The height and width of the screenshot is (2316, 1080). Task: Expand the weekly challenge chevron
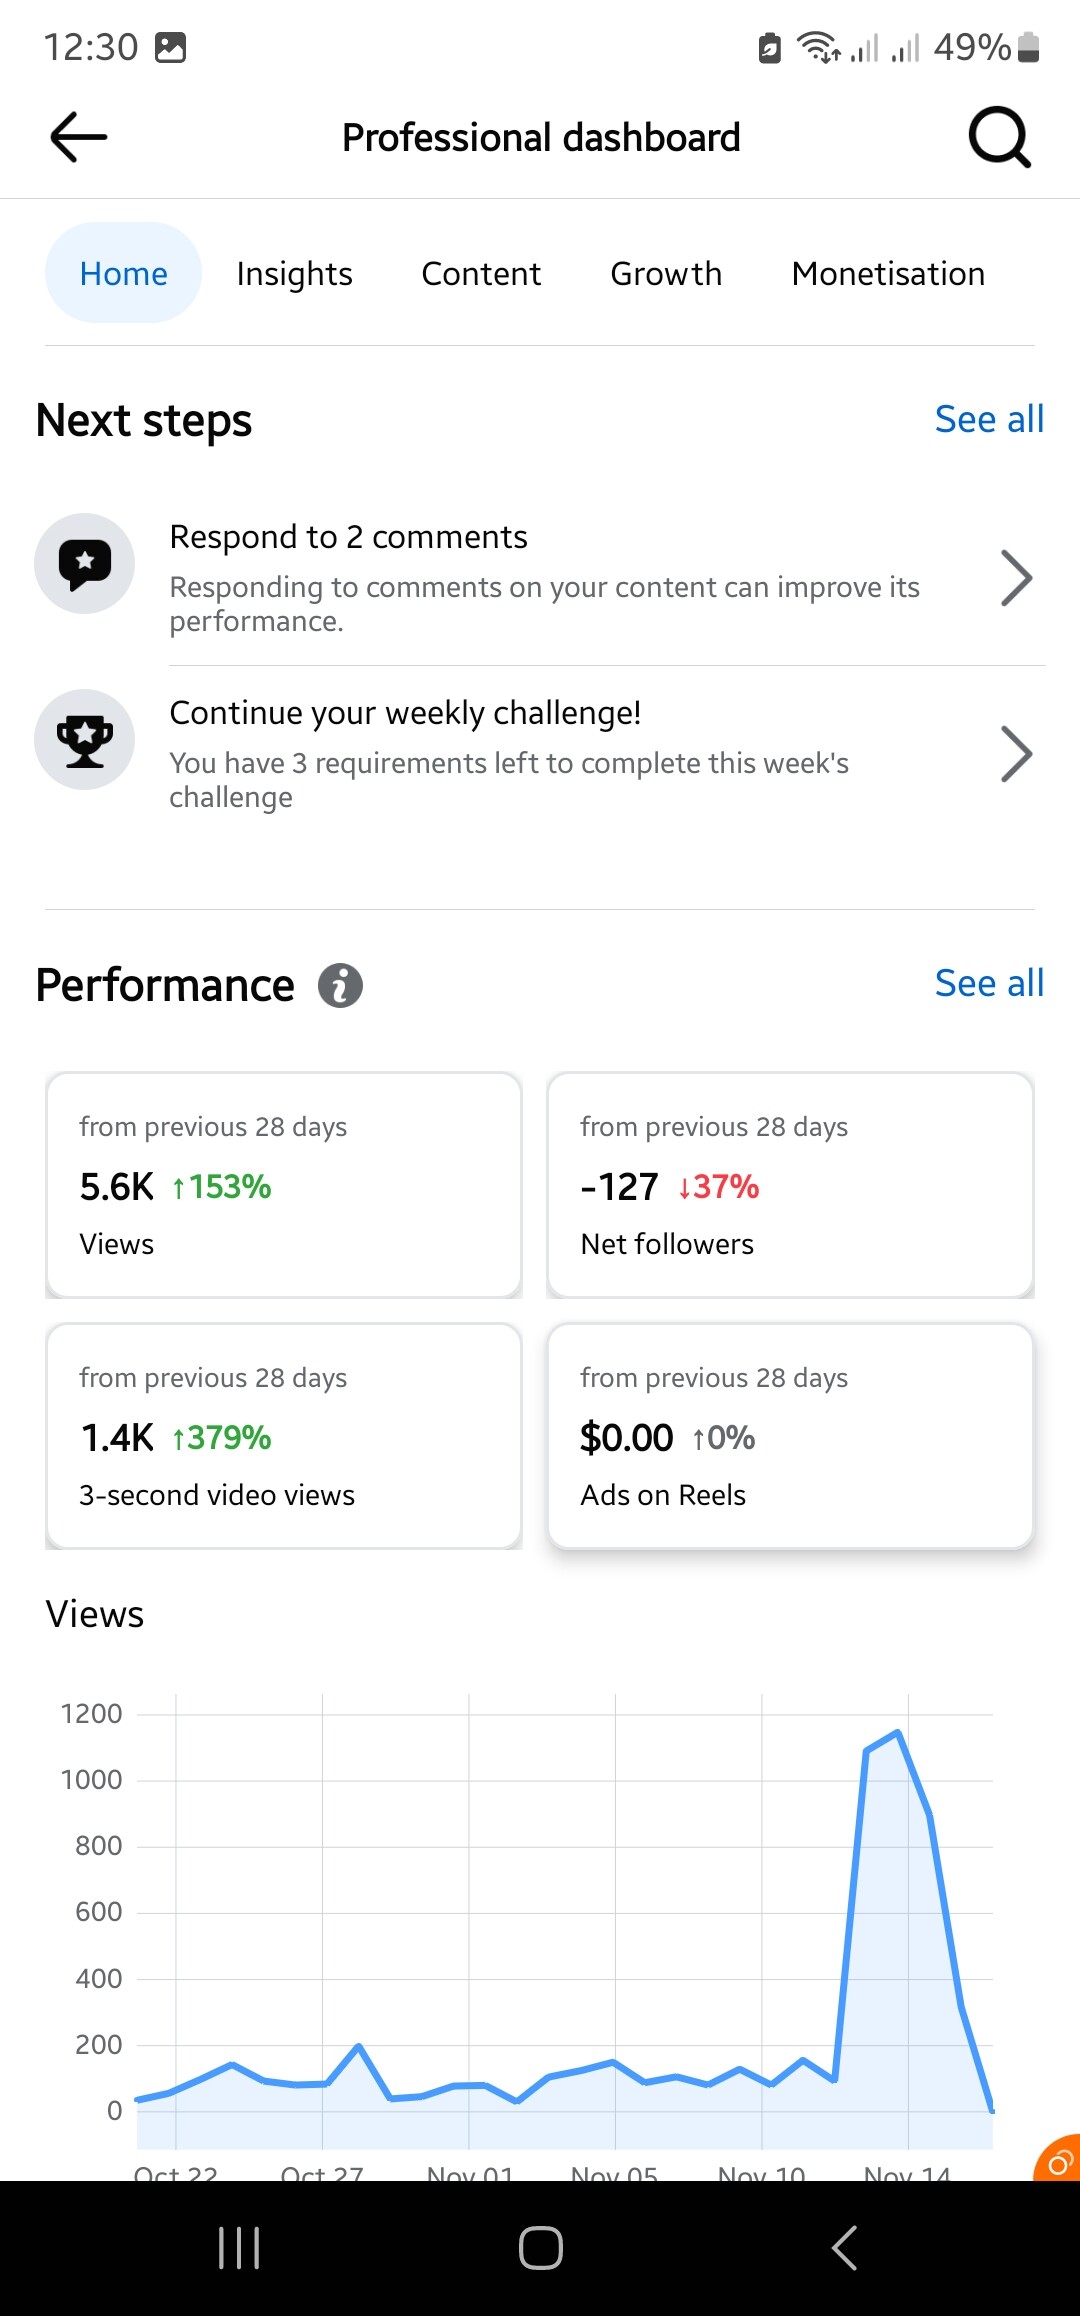tap(1016, 754)
